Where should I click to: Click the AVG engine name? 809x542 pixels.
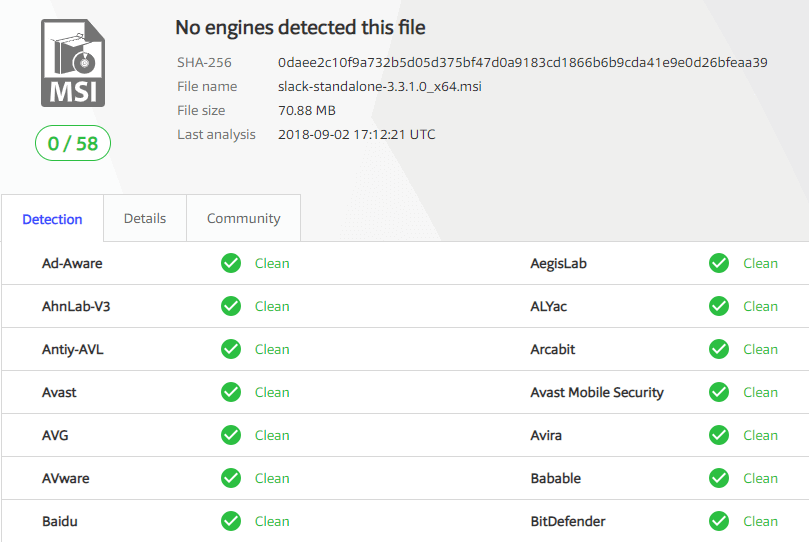pos(55,435)
